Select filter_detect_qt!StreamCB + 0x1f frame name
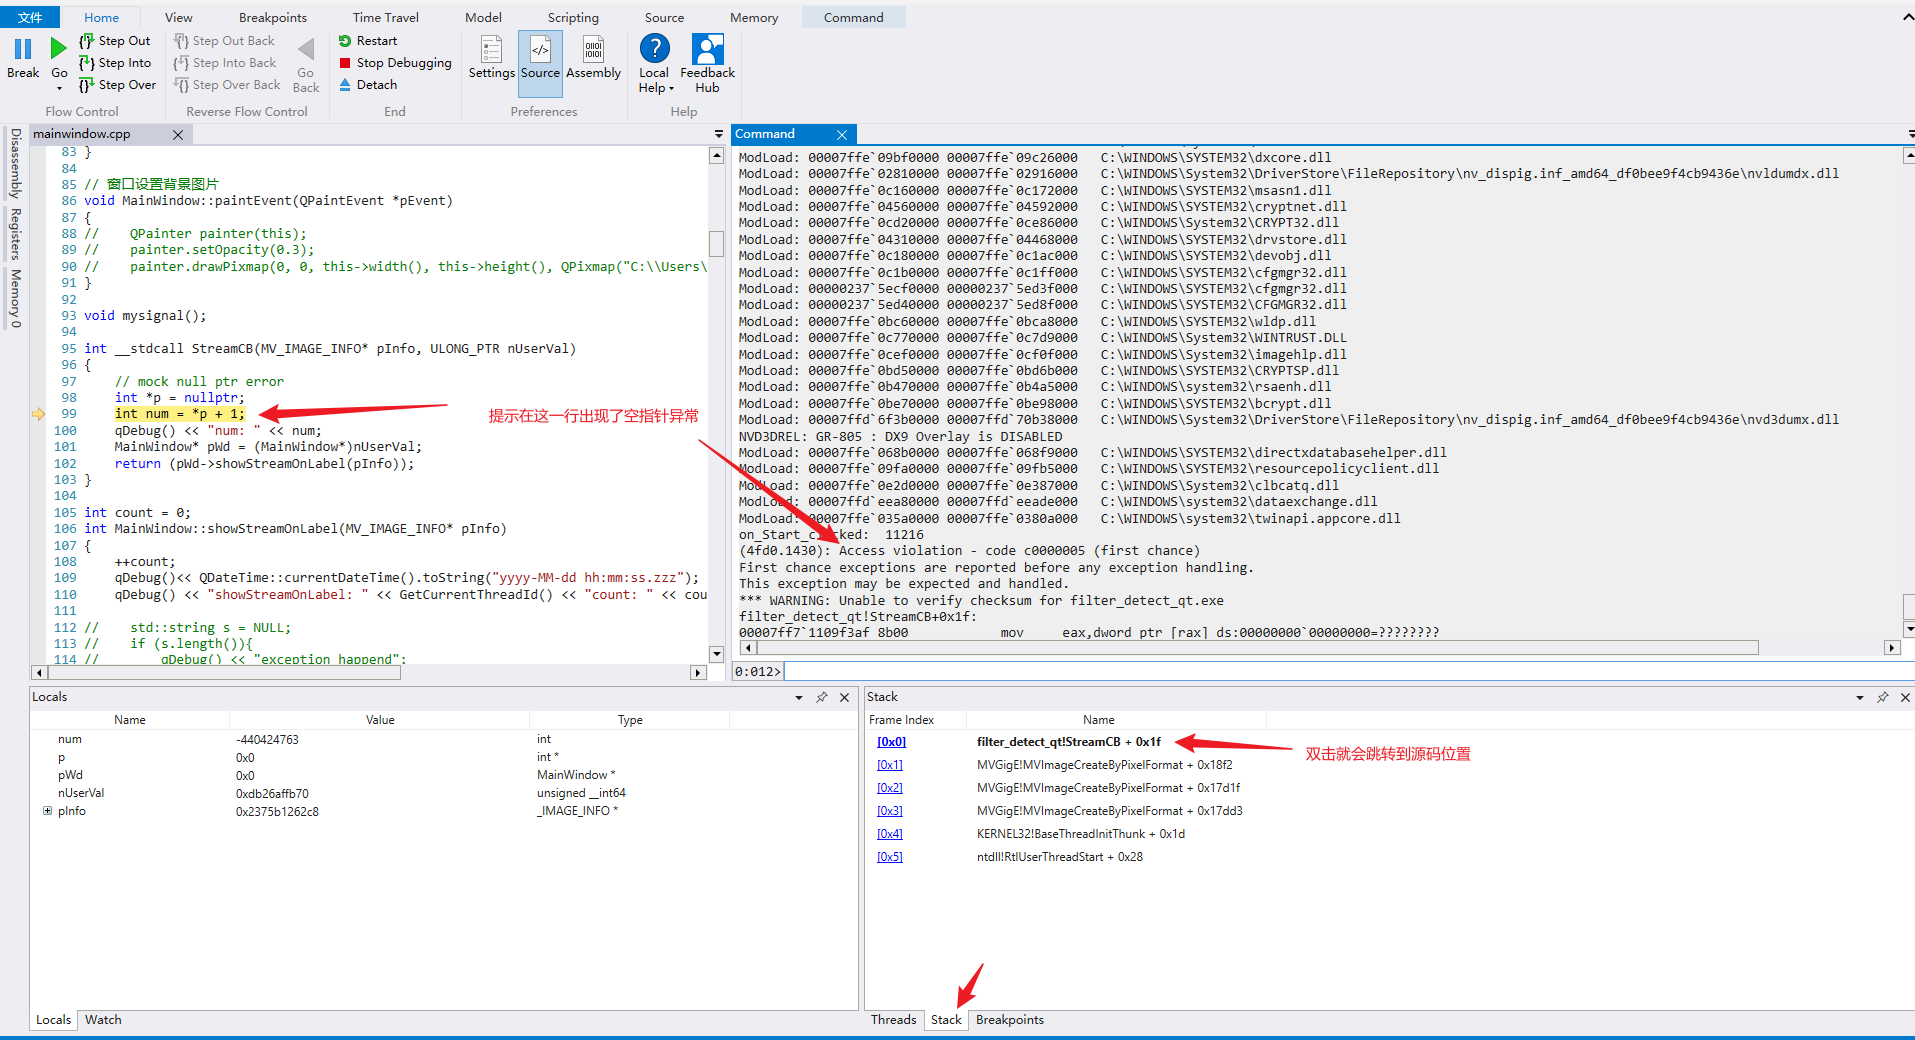Image resolution: width=1915 pixels, height=1040 pixels. click(x=1068, y=742)
